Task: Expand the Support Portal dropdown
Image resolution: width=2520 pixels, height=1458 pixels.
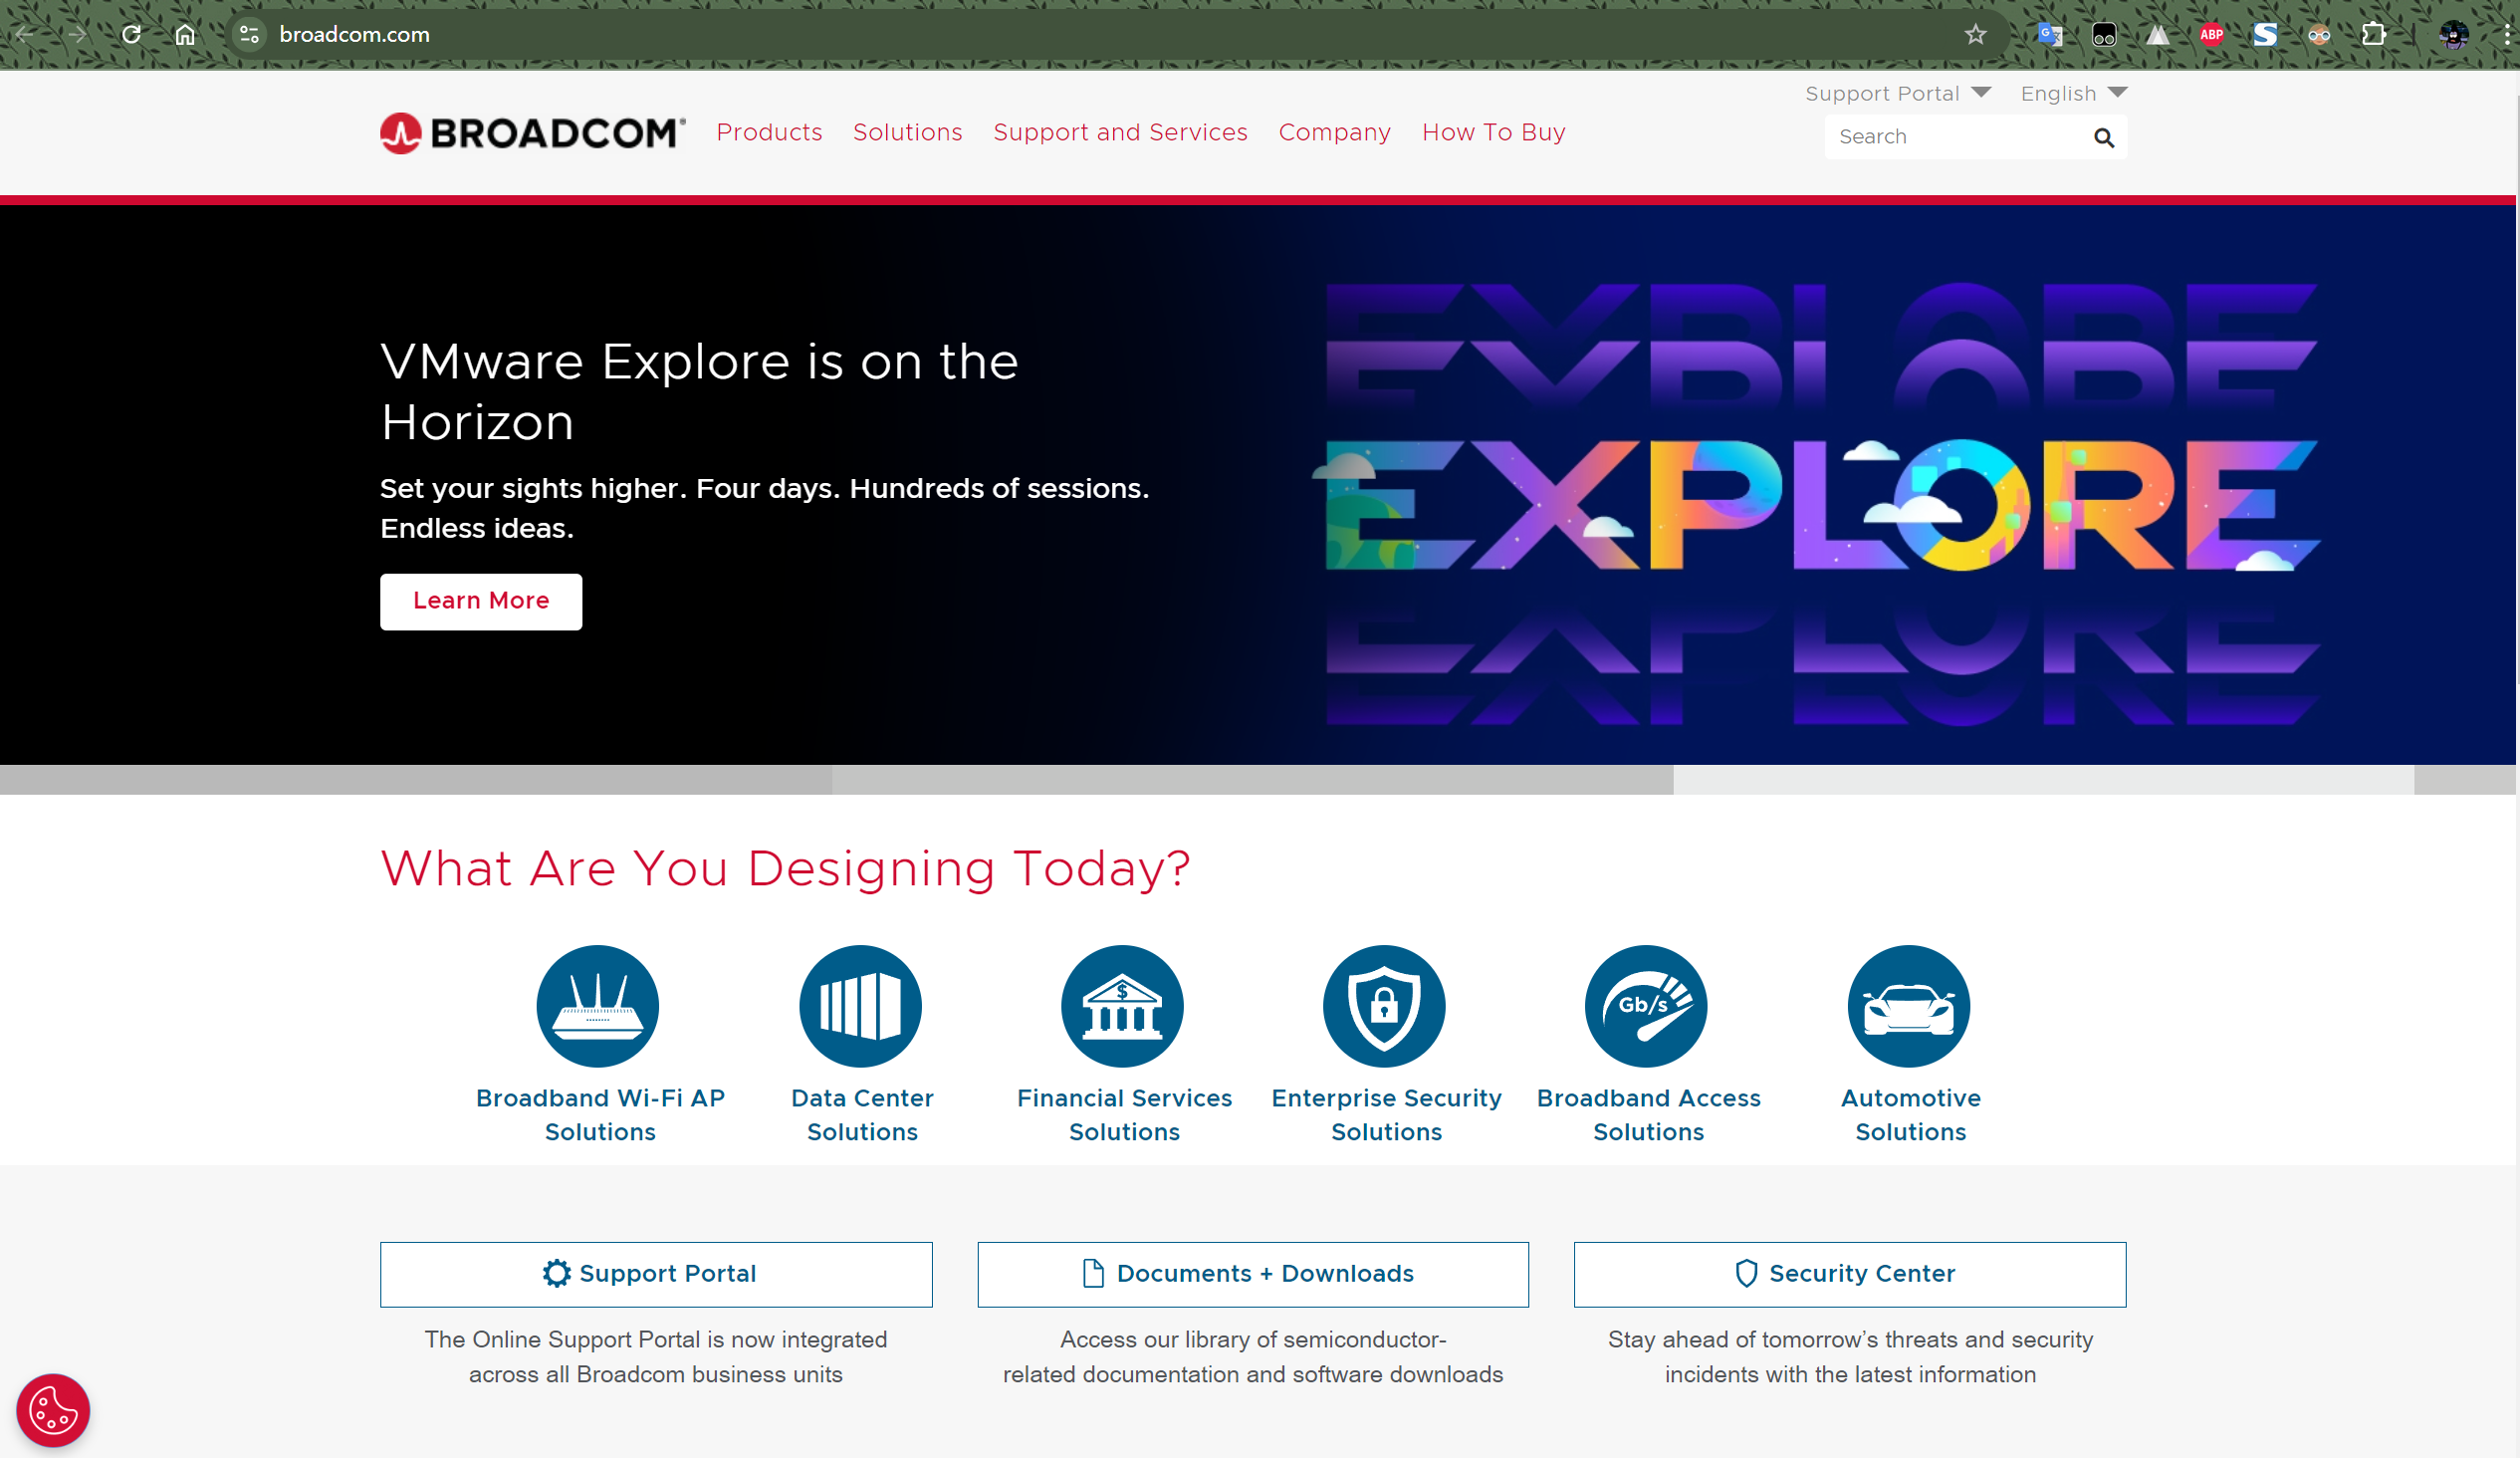Action: tap(1897, 93)
